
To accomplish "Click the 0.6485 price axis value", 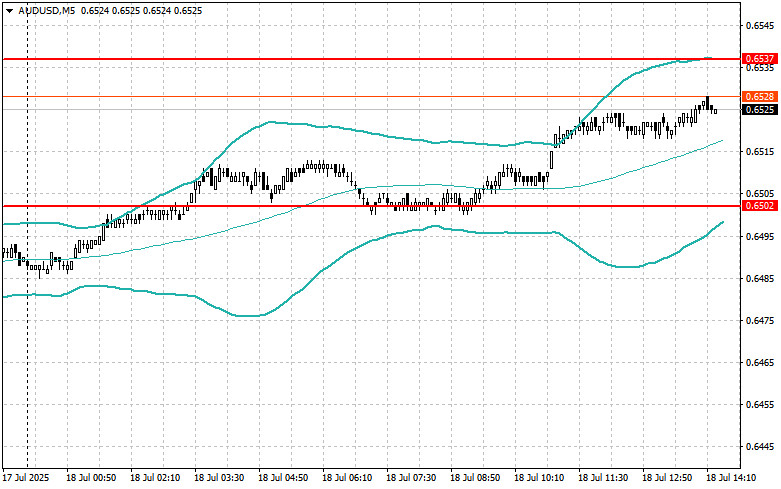I will pos(761,278).
